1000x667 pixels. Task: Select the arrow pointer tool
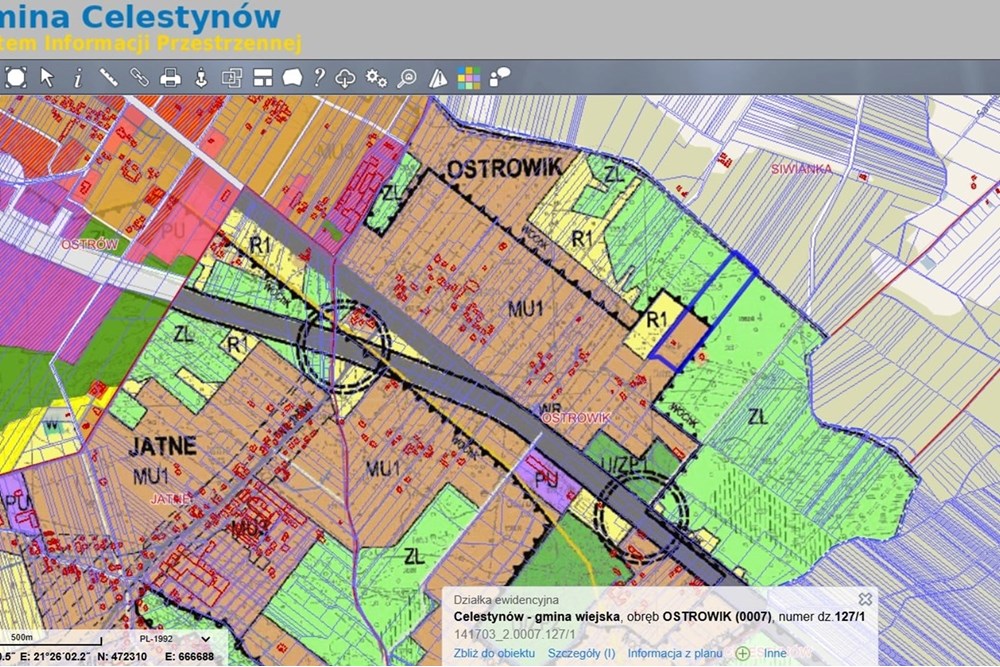(47, 76)
